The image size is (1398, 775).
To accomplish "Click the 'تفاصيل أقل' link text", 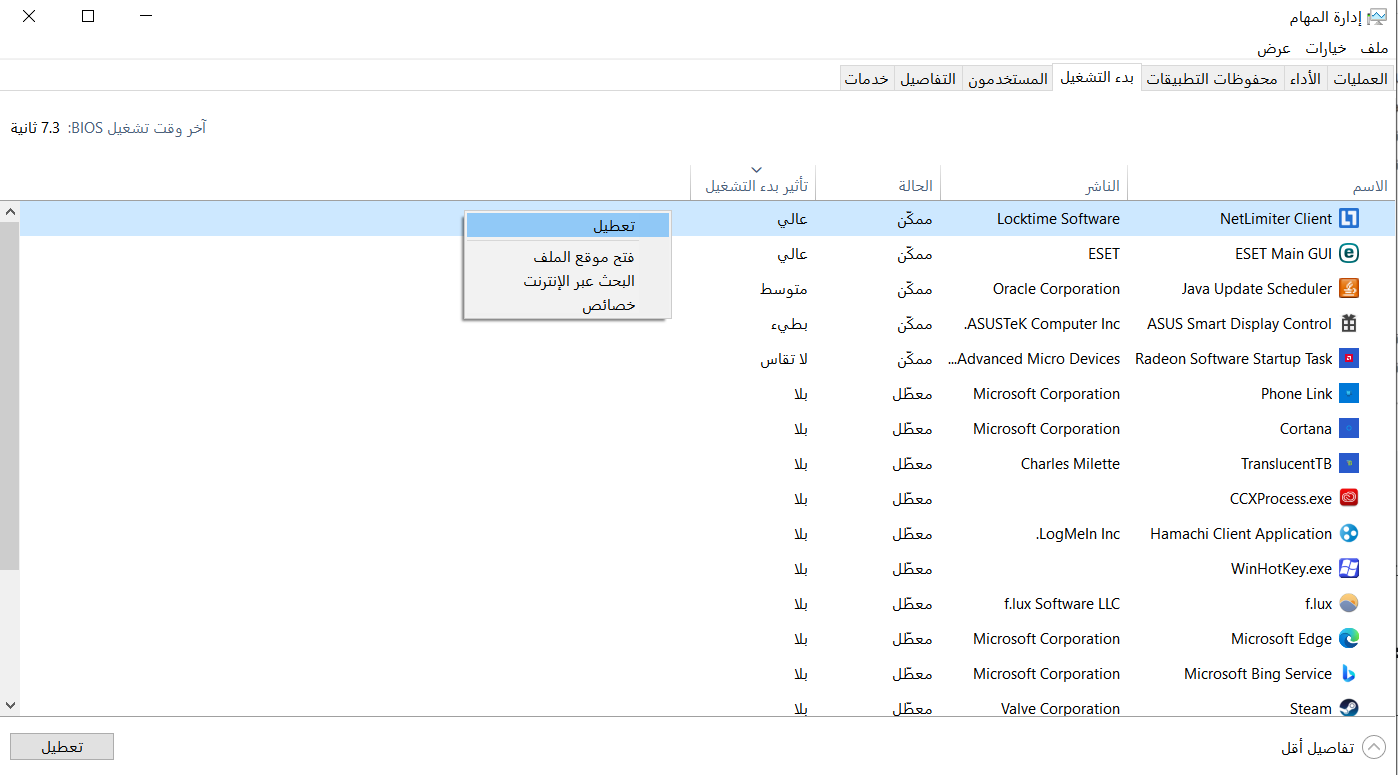I will [1318, 748].
